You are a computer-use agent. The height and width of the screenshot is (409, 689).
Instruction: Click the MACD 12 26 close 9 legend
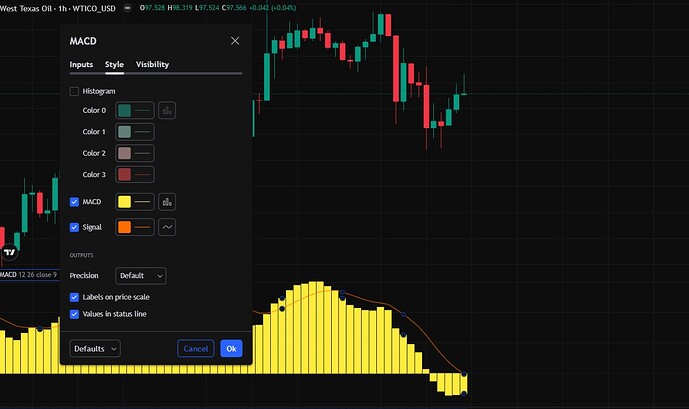click(x=29, y=275)
